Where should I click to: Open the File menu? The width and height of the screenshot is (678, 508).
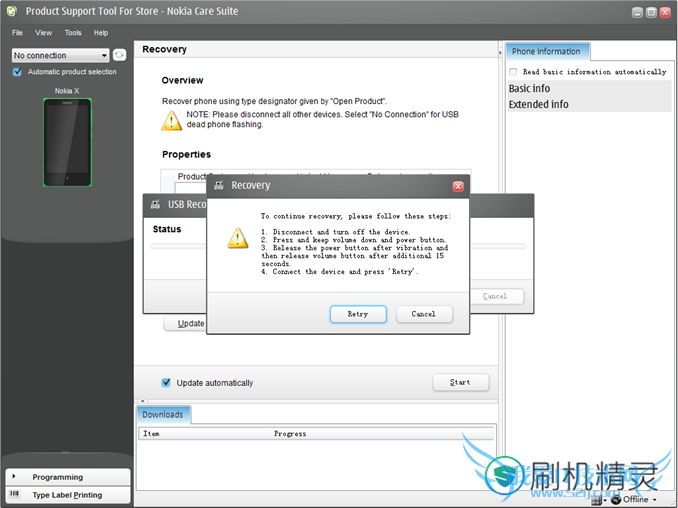pos(17,32)
